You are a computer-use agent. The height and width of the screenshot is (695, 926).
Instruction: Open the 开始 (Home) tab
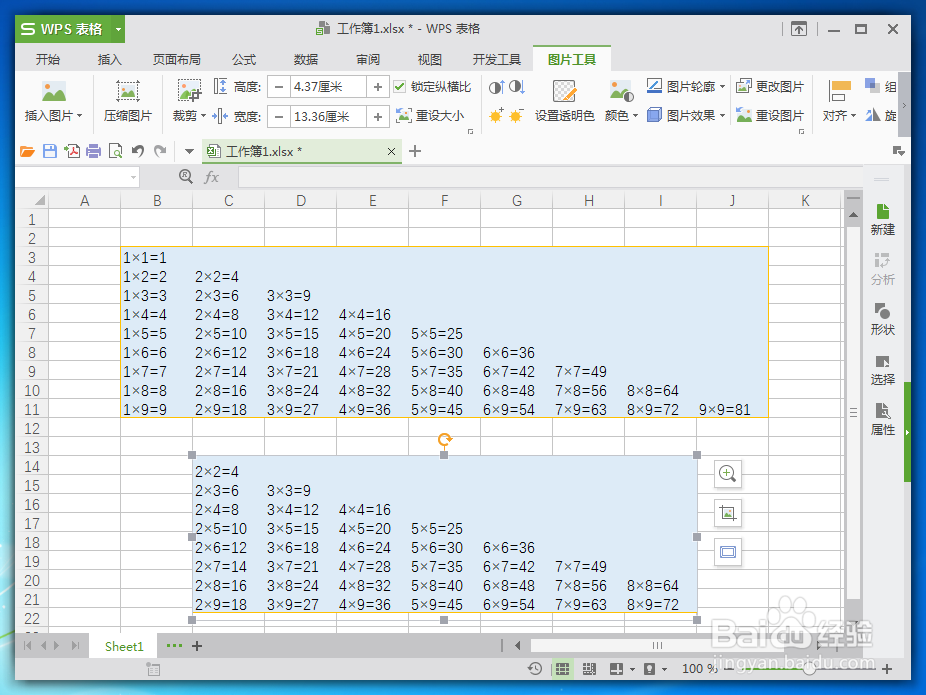point(48,59)
